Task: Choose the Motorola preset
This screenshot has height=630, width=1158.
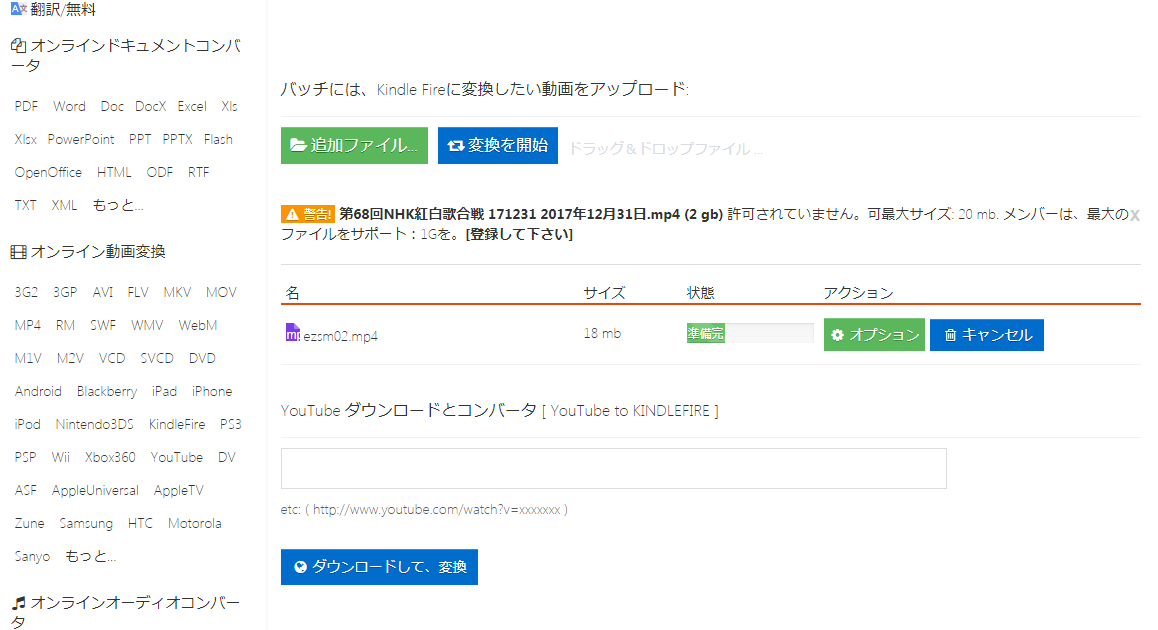Action: (x=194, y=524)
